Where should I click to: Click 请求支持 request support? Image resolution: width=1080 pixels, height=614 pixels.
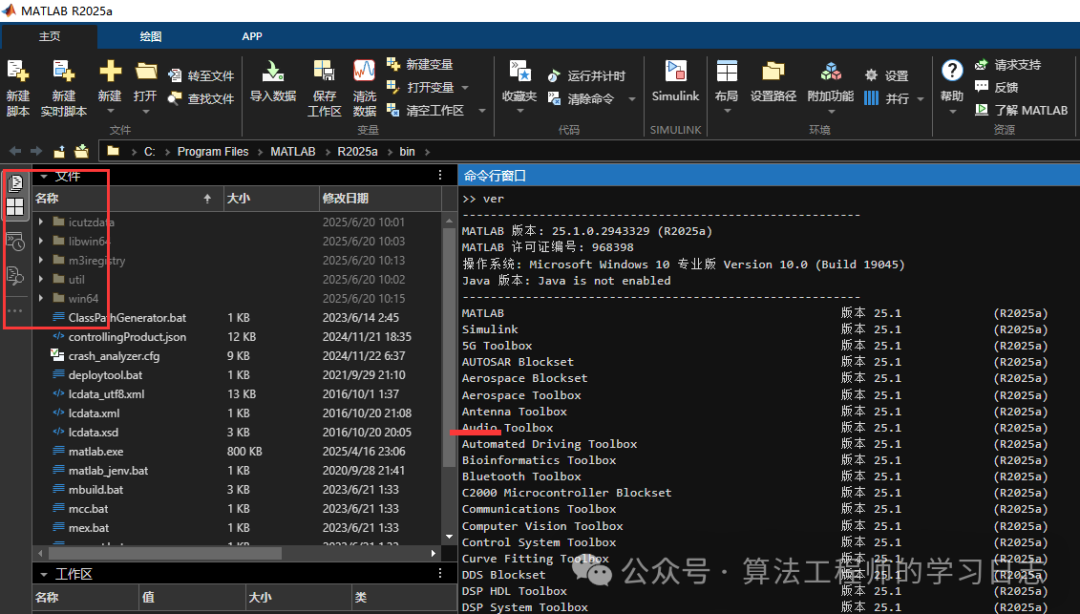pyautogui.click(x=1008, y=65)
